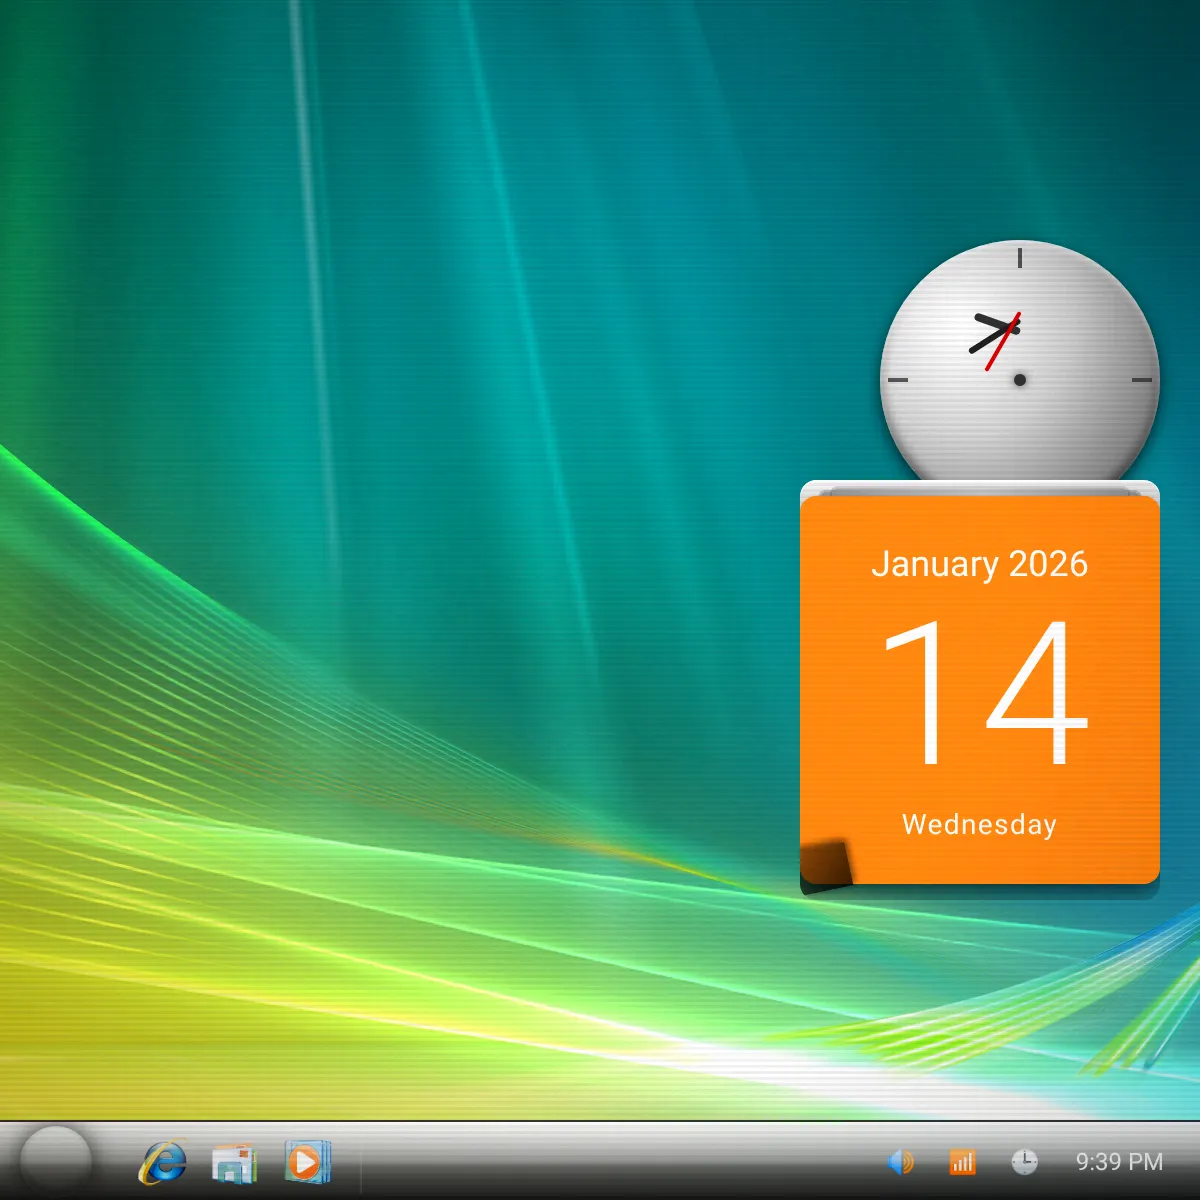
Task: Click the 3 o'clock tick on the clock
Action: [x=1142, y=380]
